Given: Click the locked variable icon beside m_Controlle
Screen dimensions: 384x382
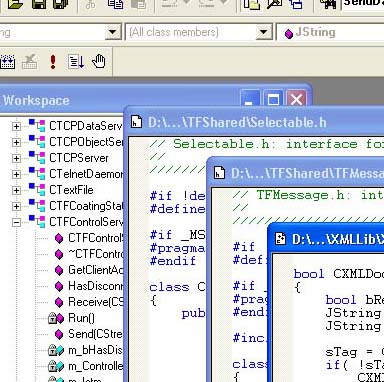Looking at the screenshot, I should [56, 366].
